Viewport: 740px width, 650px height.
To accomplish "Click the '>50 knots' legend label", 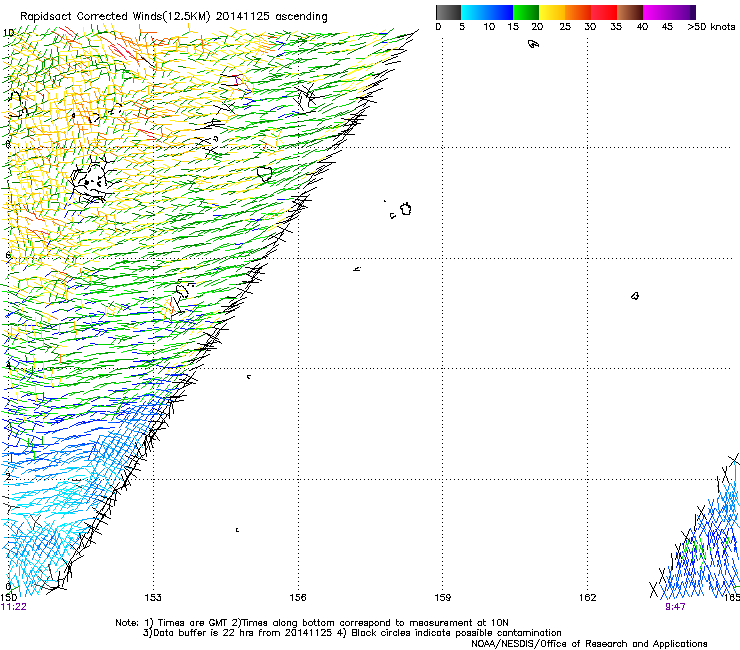I will [x=711, y=27].
